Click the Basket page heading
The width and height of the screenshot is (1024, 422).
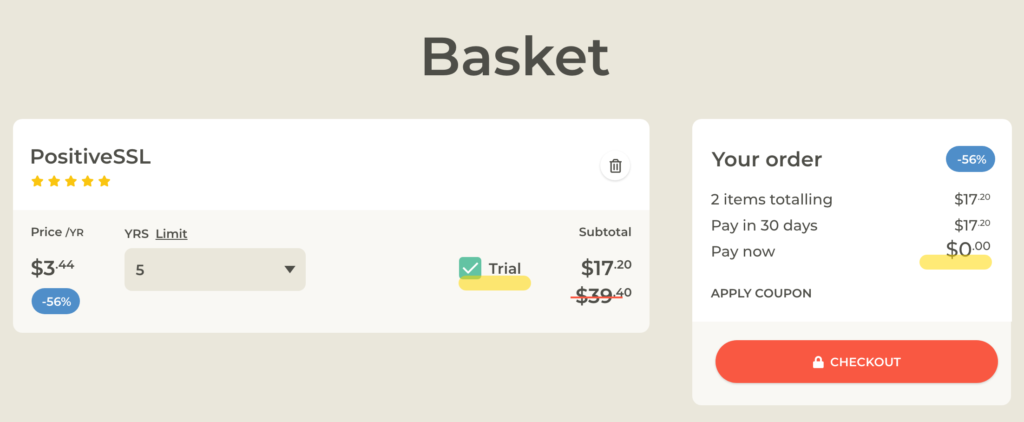515,56
